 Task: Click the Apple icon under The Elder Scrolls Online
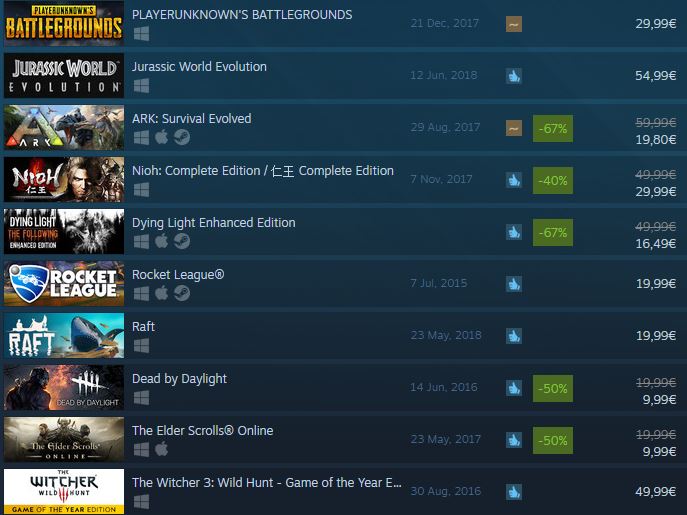[x=161, y=449]
